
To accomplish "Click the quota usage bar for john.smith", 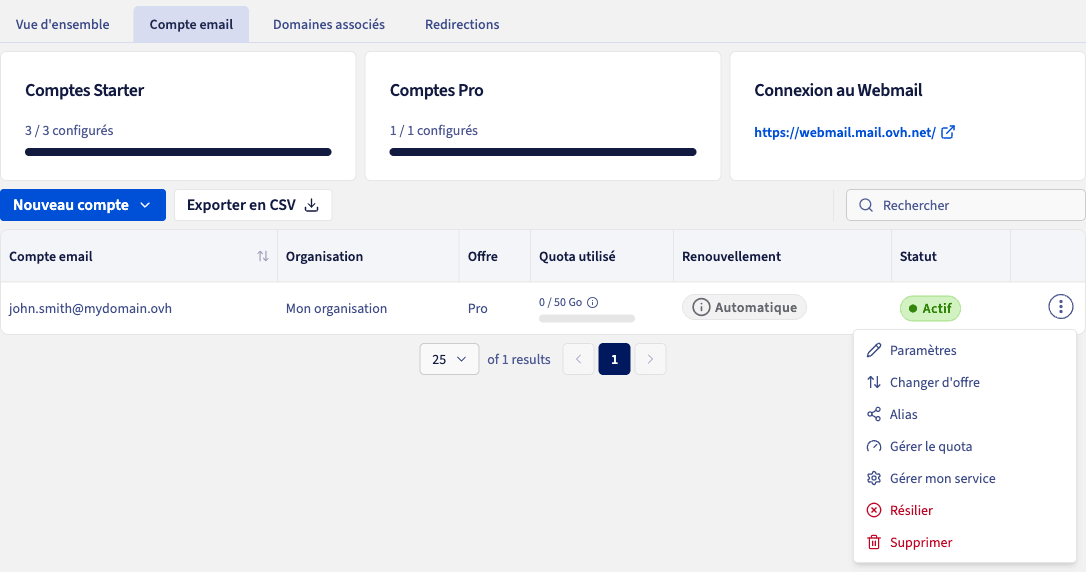I will click(x=587, y=319).
